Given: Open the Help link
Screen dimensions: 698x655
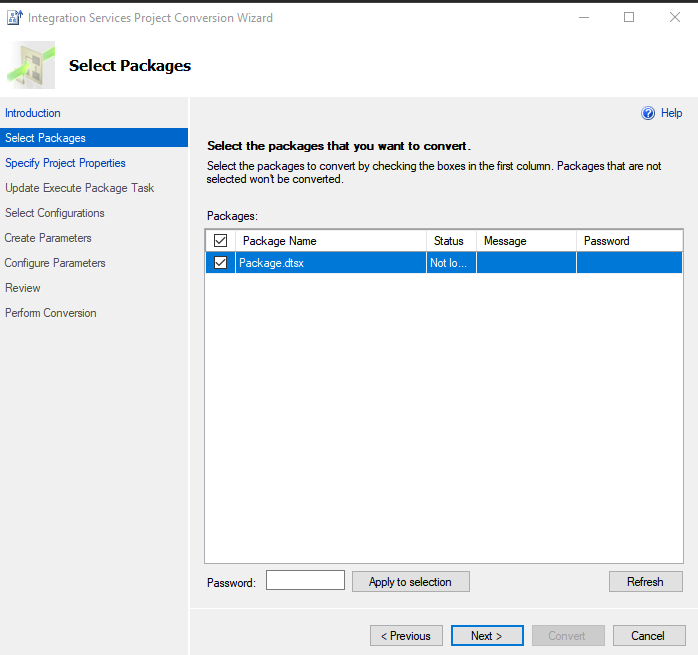Looking at the screenshot, I should [x=671, y=113].
